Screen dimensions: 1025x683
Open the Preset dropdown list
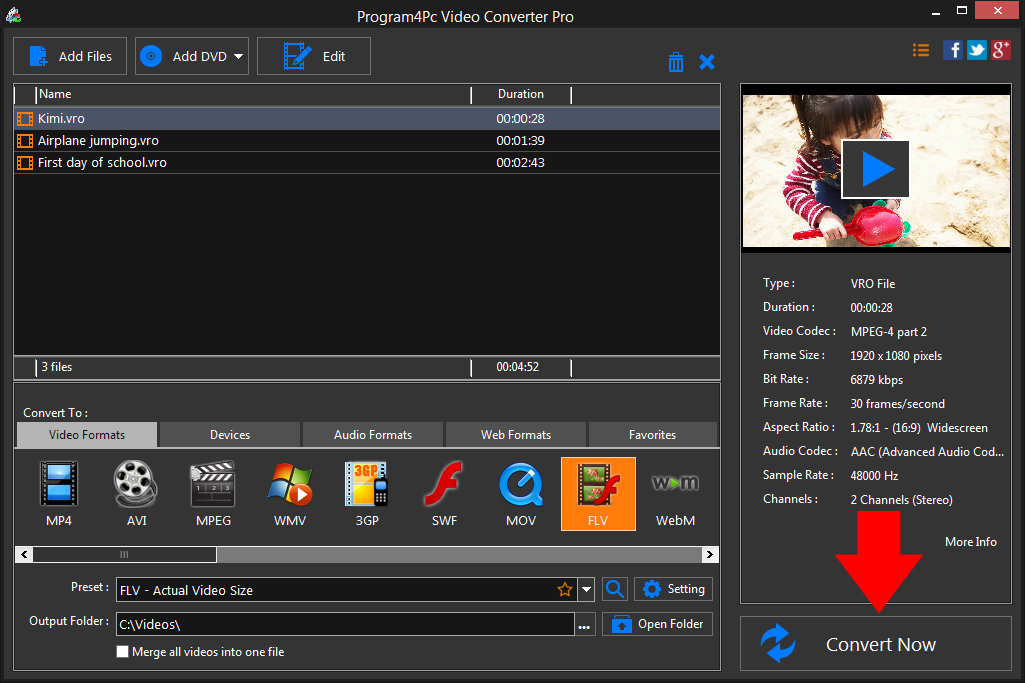587,590
